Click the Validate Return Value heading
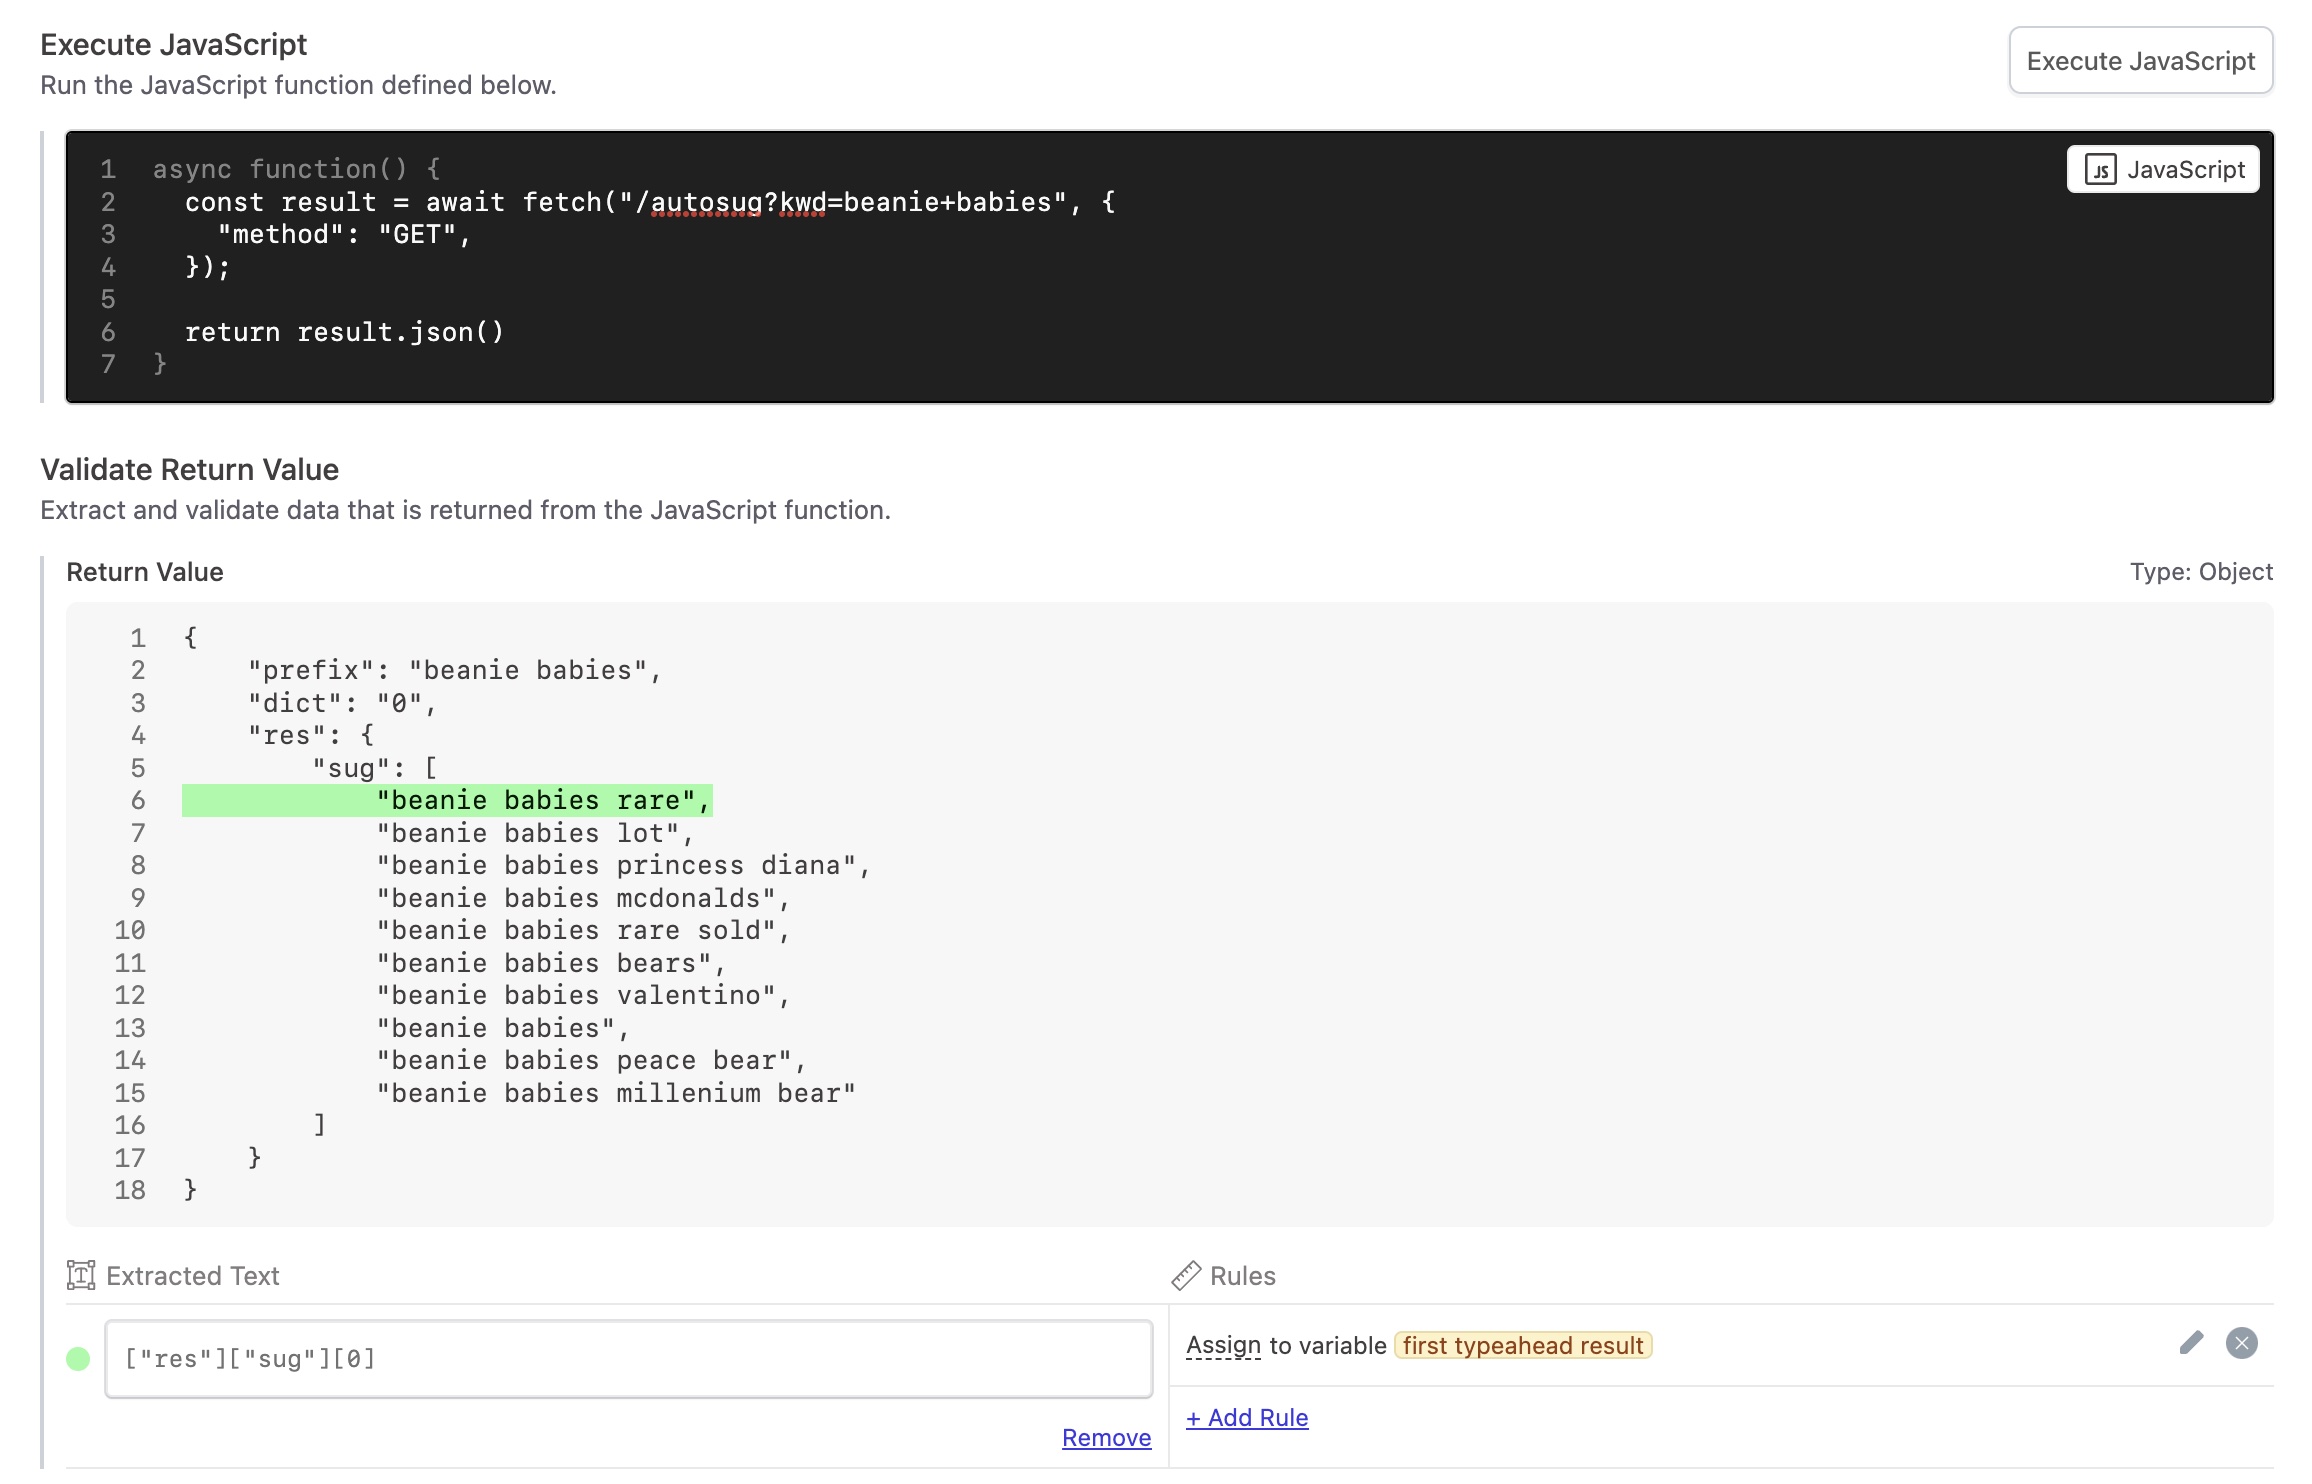Screen dimensions: 2312x1484 click(x=189, y=469)
